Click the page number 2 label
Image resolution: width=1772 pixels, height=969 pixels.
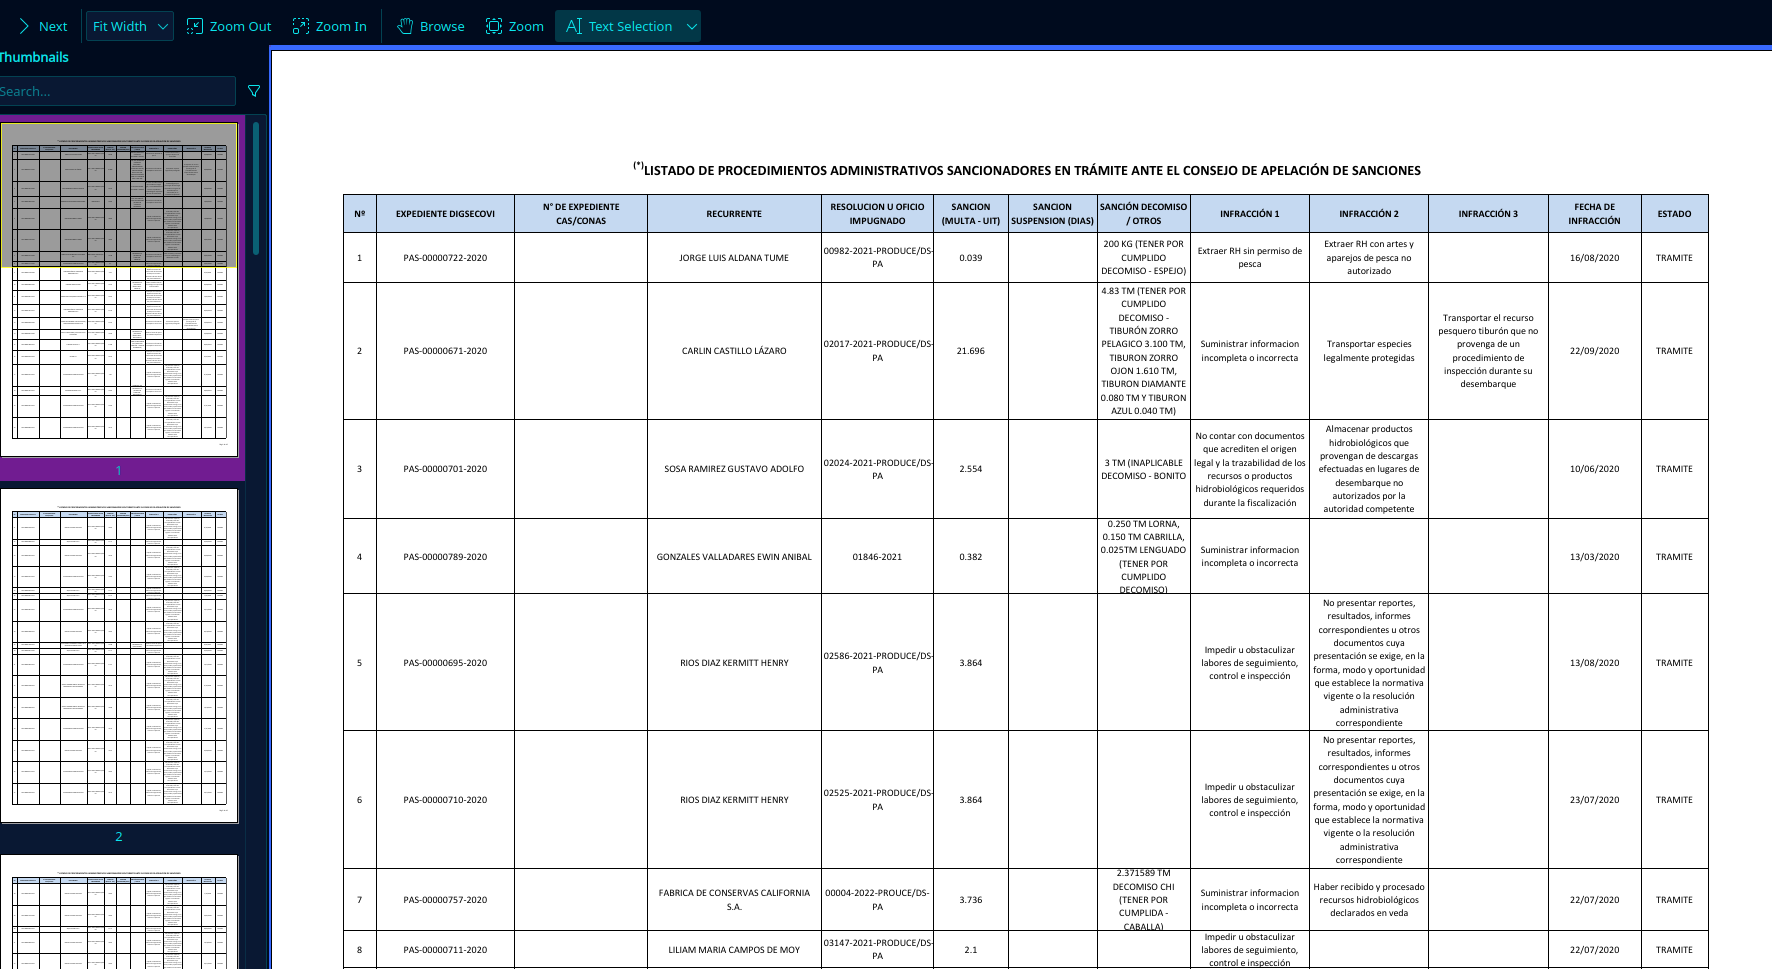coord(119,837)
